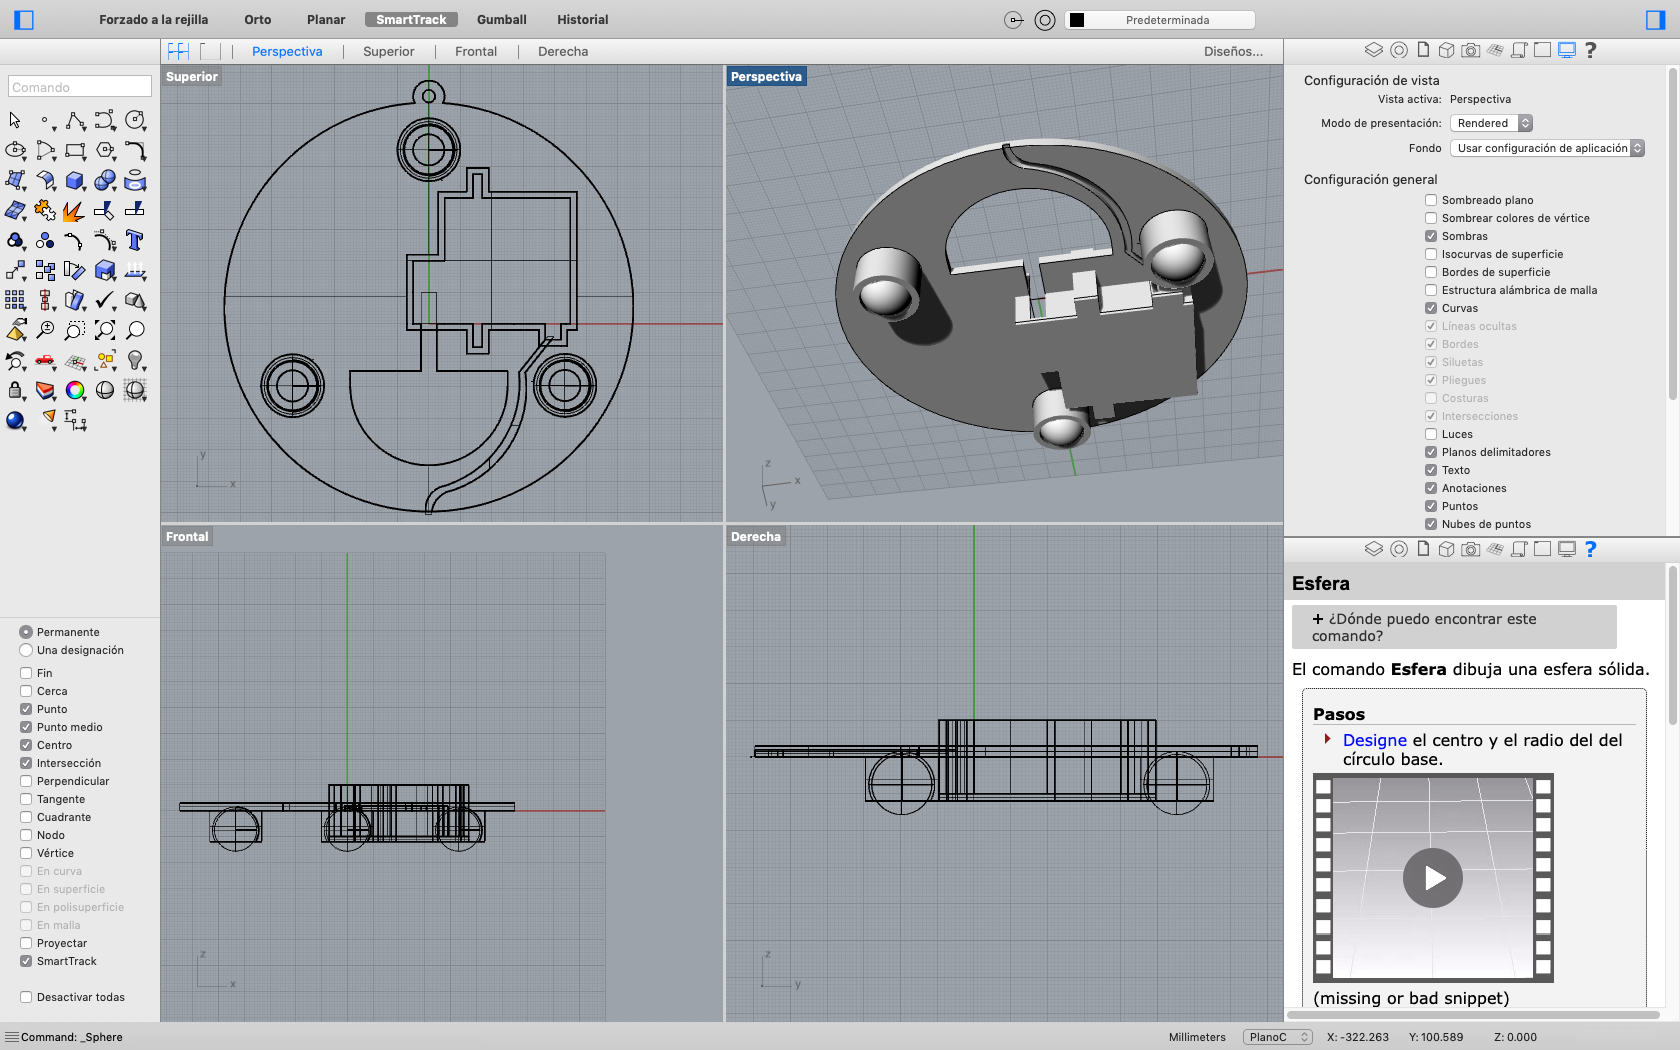Image resolution: width=1680 pixels, height=1050 pixels.
Task: Uncheck the Sombras option
Action: click(1431, 236)
